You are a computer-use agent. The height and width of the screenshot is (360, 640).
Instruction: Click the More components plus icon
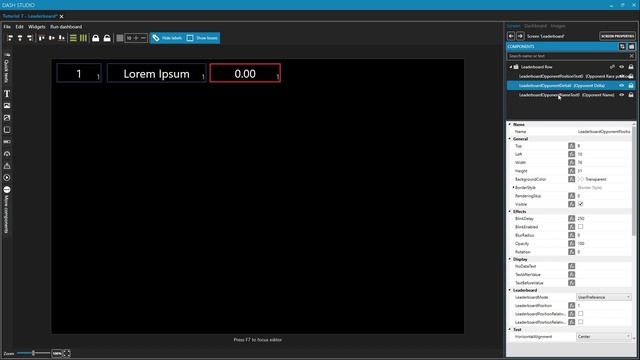(7, 190)
